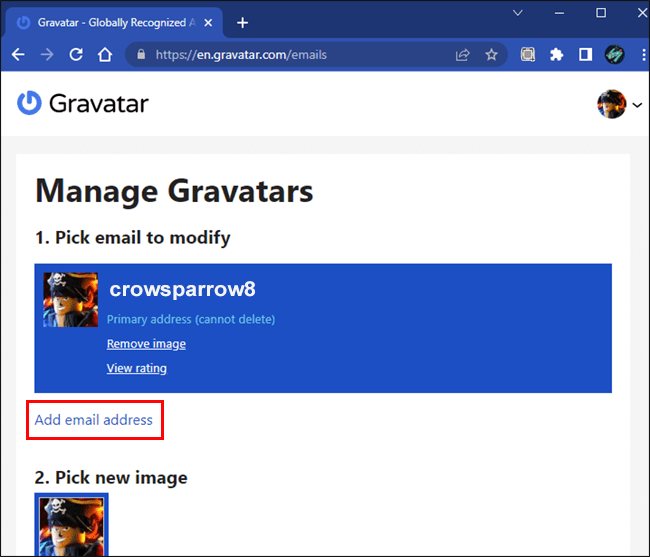Select the crowsparrow8 email entry

click(323, 328)
